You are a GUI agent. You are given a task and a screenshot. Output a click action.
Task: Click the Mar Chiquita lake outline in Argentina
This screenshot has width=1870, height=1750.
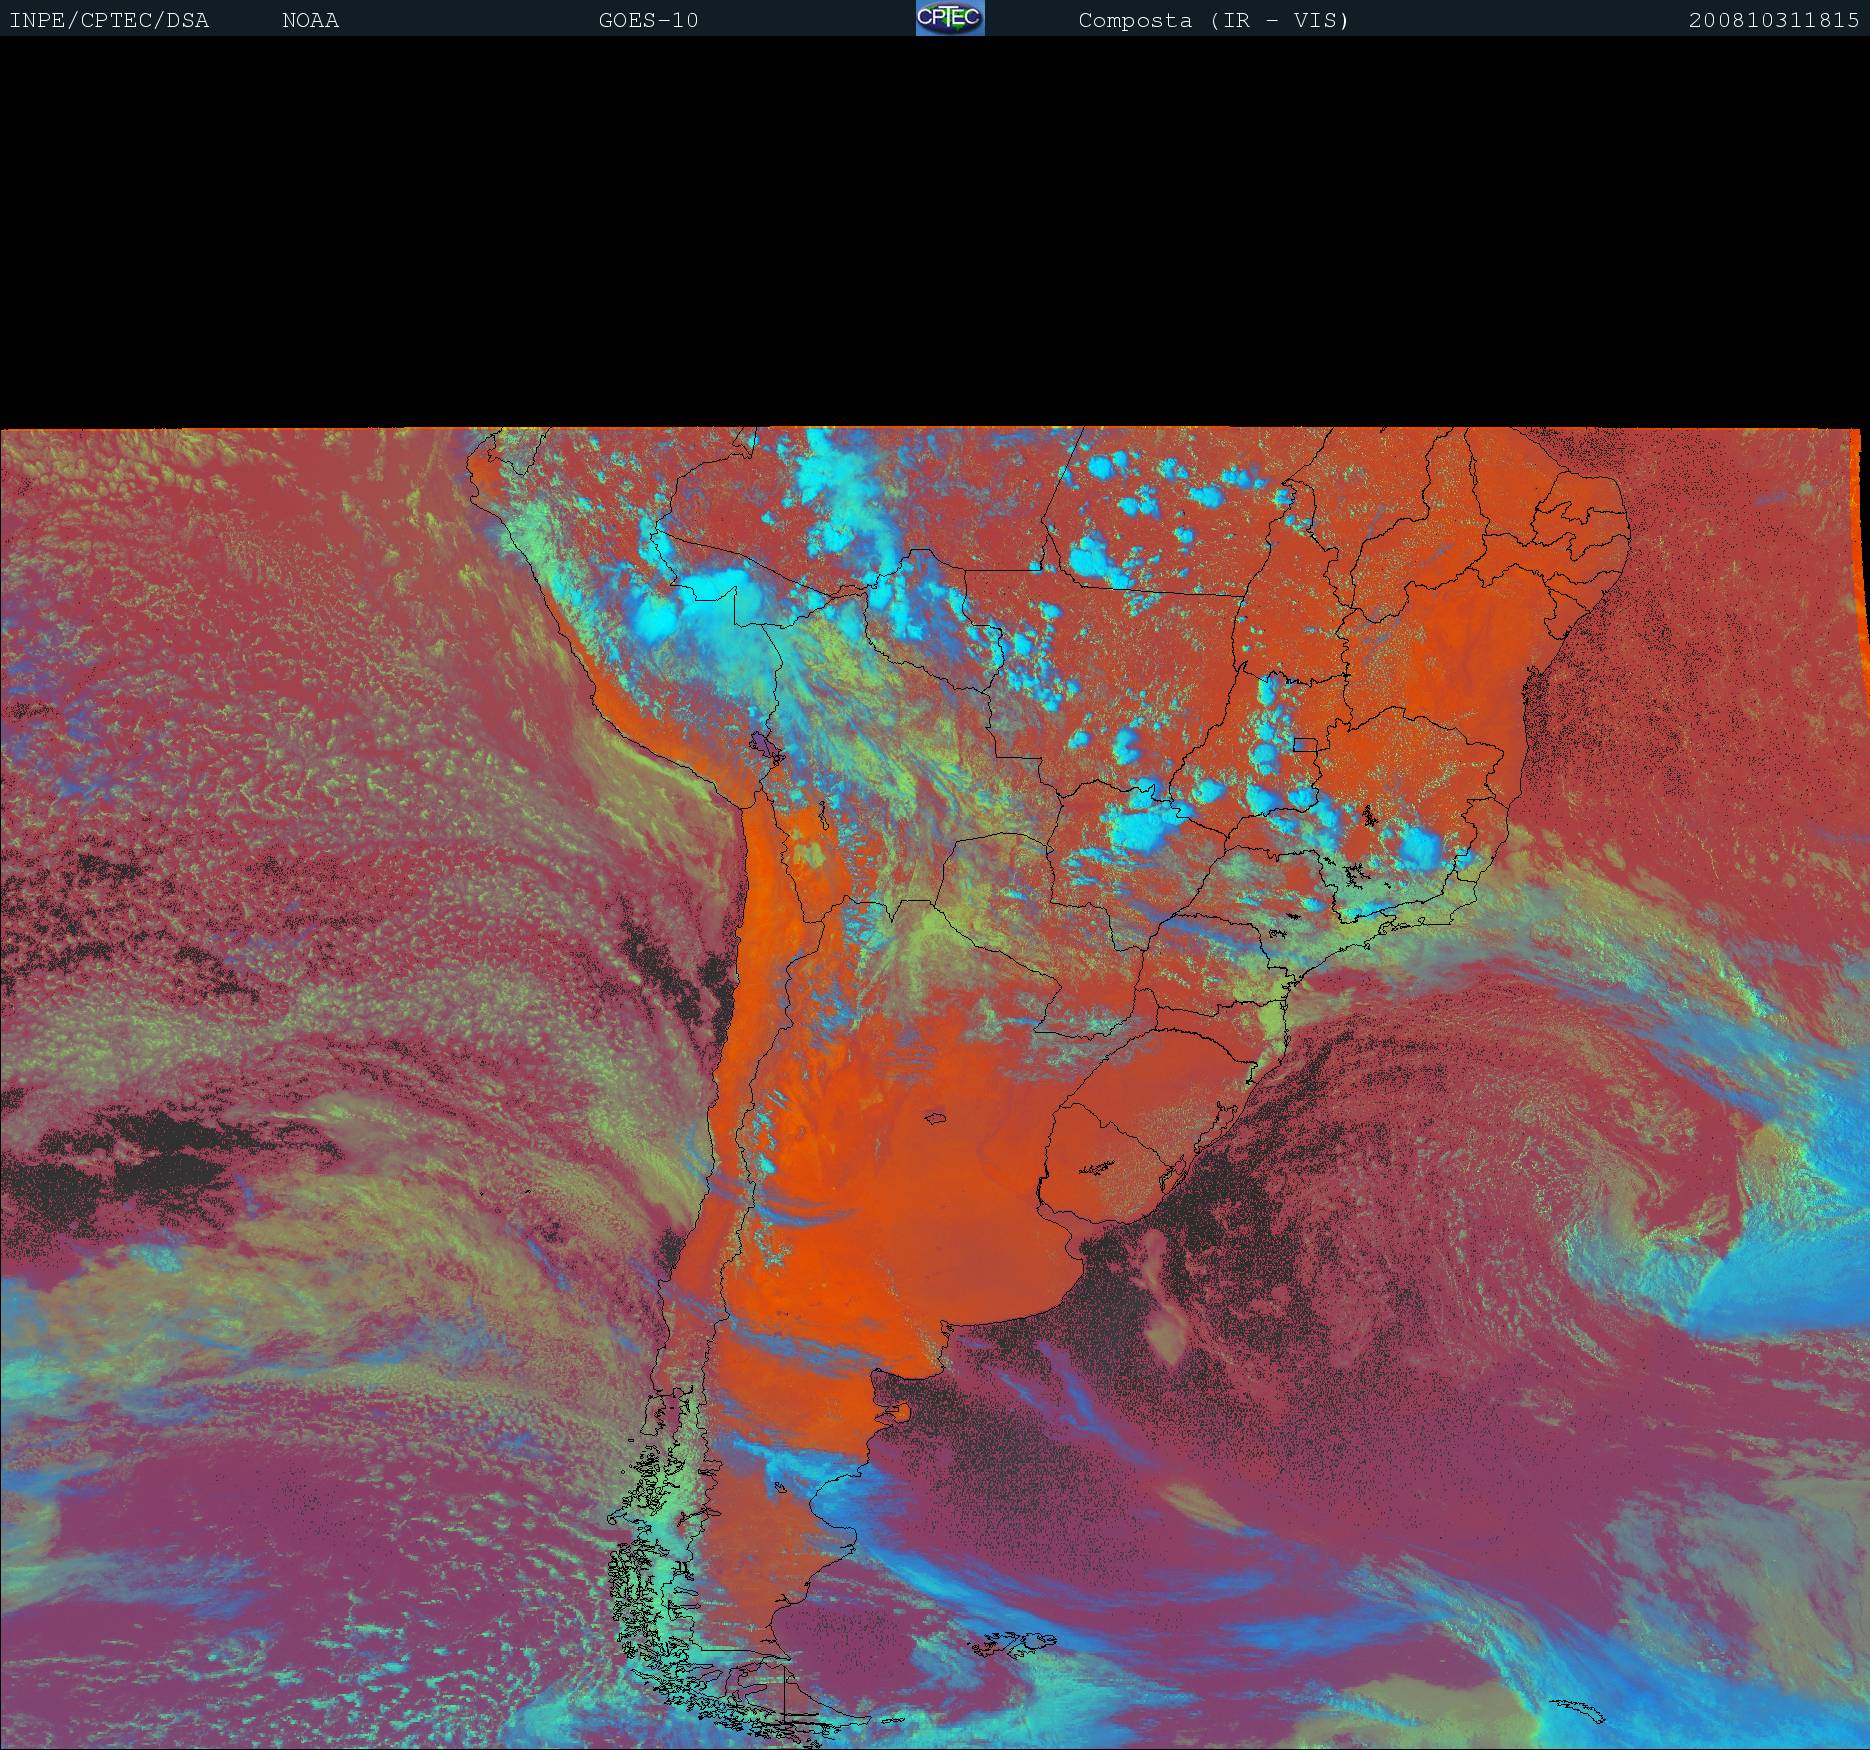[936, 1119]
